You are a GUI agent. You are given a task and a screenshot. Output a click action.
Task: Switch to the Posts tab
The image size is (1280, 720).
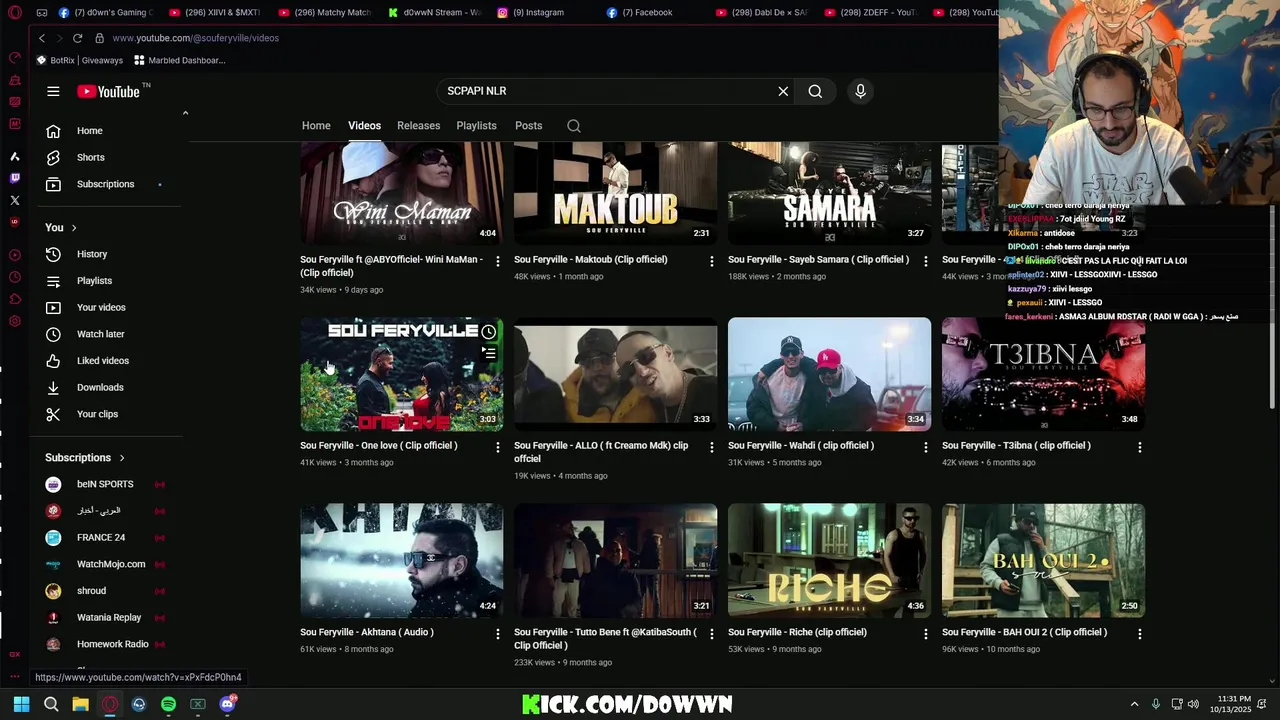[x=528, y=126]
